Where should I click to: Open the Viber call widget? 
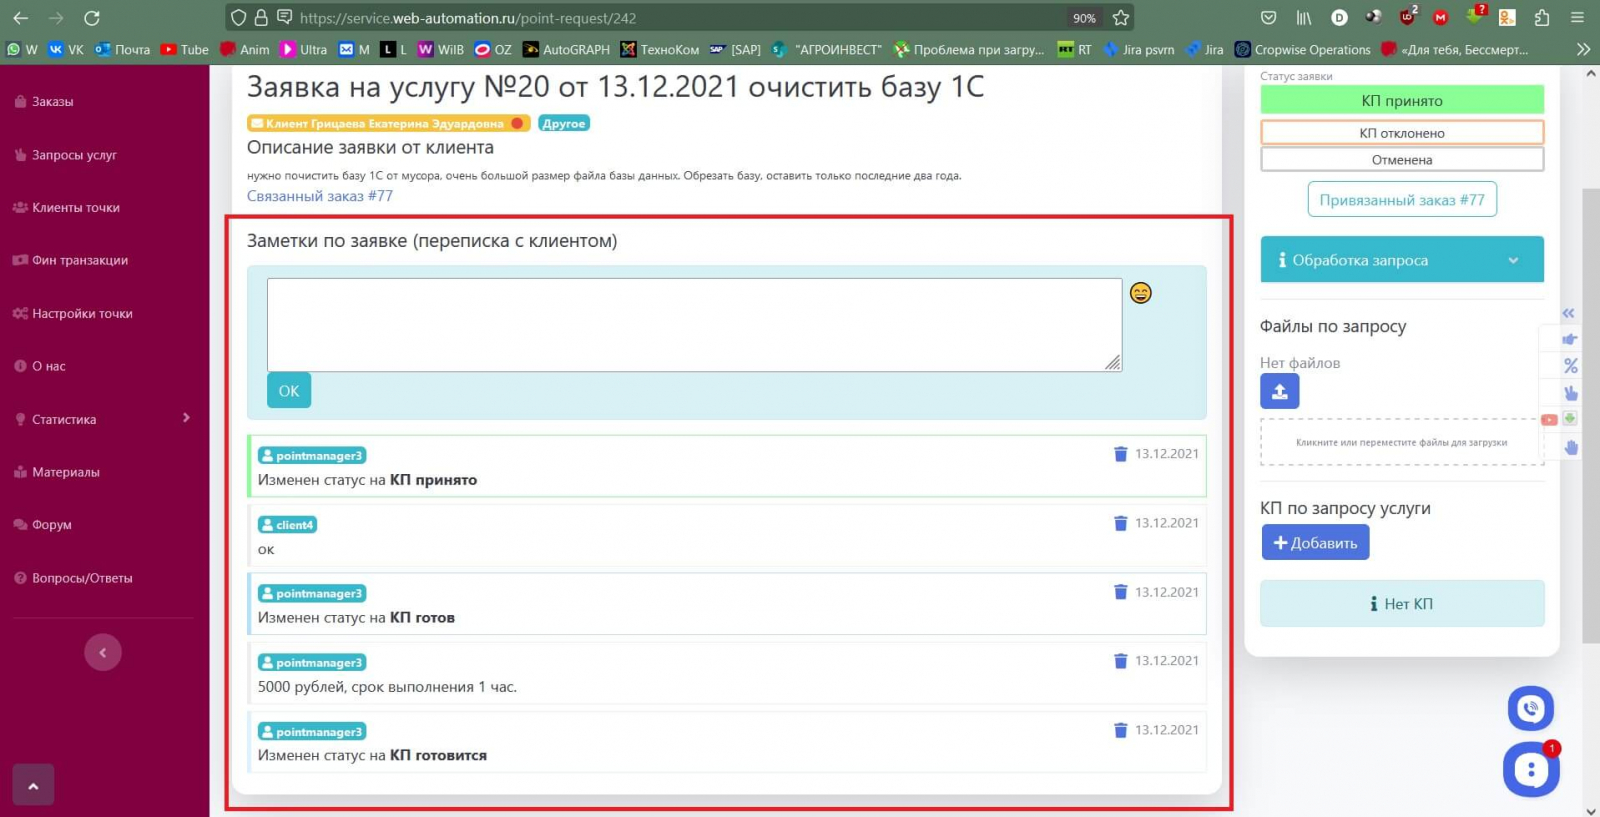[1531, 709]
